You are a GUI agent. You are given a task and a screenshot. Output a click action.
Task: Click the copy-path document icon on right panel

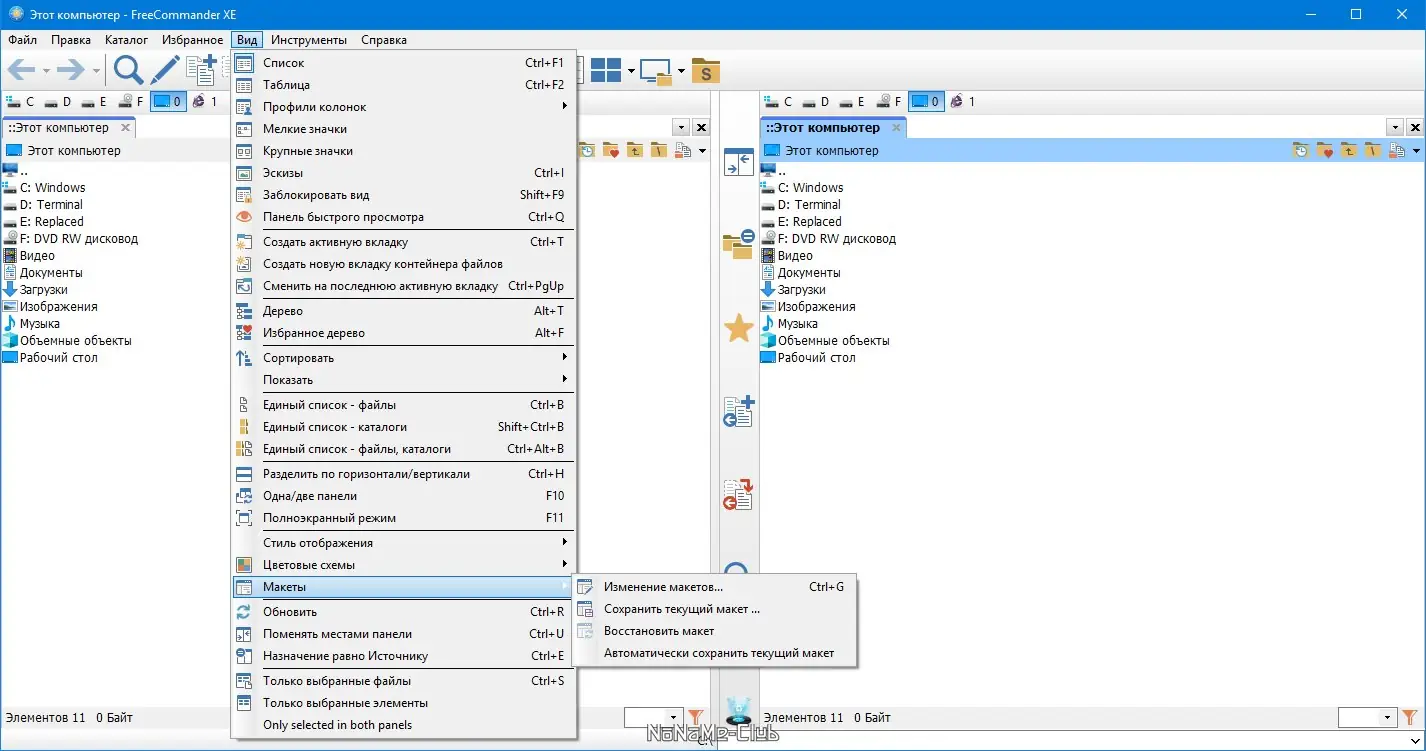coord(1397,150)
